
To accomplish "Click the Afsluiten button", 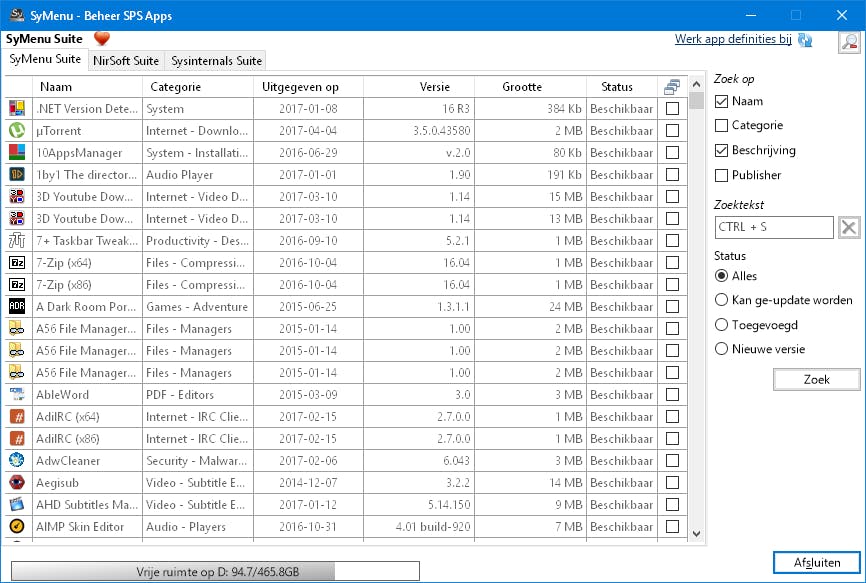I will (816, 563).
